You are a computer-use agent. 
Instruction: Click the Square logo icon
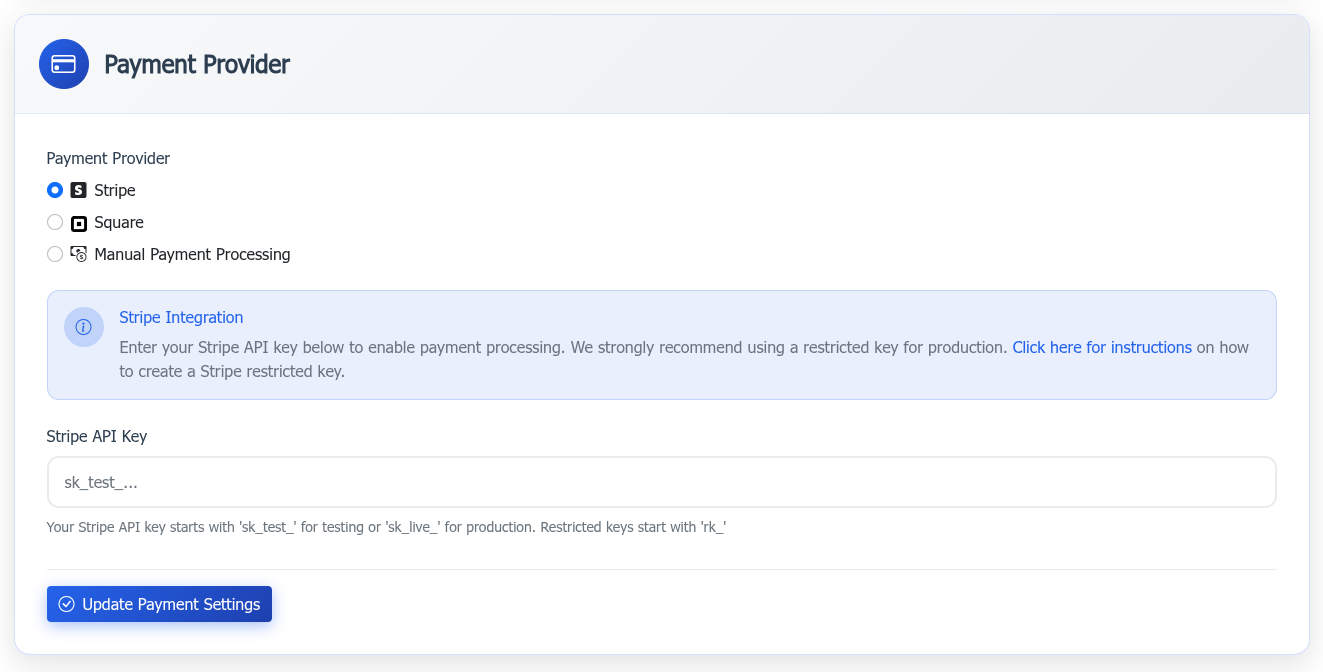click(79, 223)
